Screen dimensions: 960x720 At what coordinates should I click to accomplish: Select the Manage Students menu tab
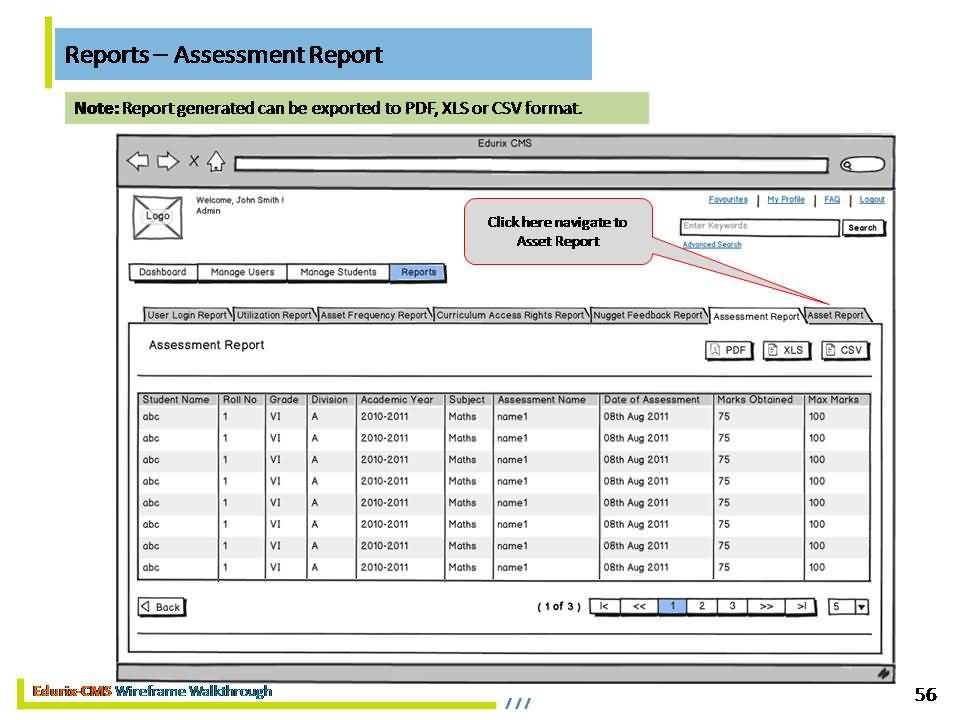[x=338, y=272]
